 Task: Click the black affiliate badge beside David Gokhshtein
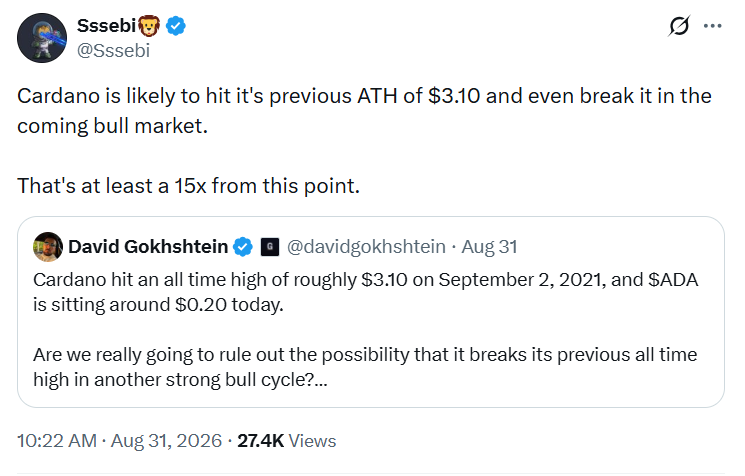coord(270,247)
